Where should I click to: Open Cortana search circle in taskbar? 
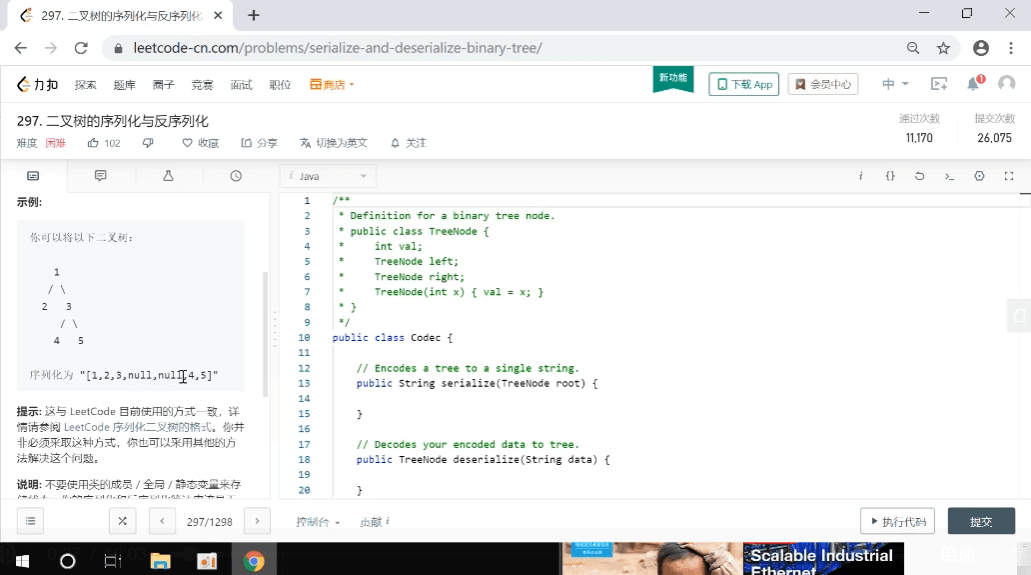point(67,561)
